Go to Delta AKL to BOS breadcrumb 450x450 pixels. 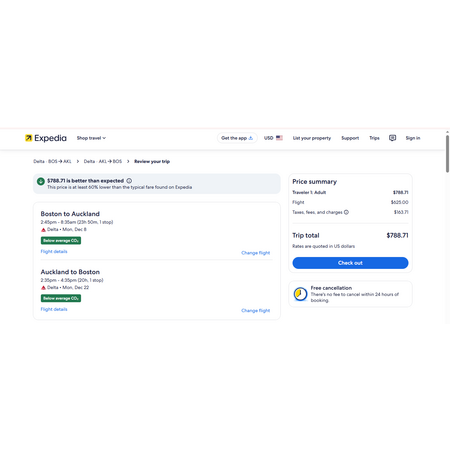point(103,161)
